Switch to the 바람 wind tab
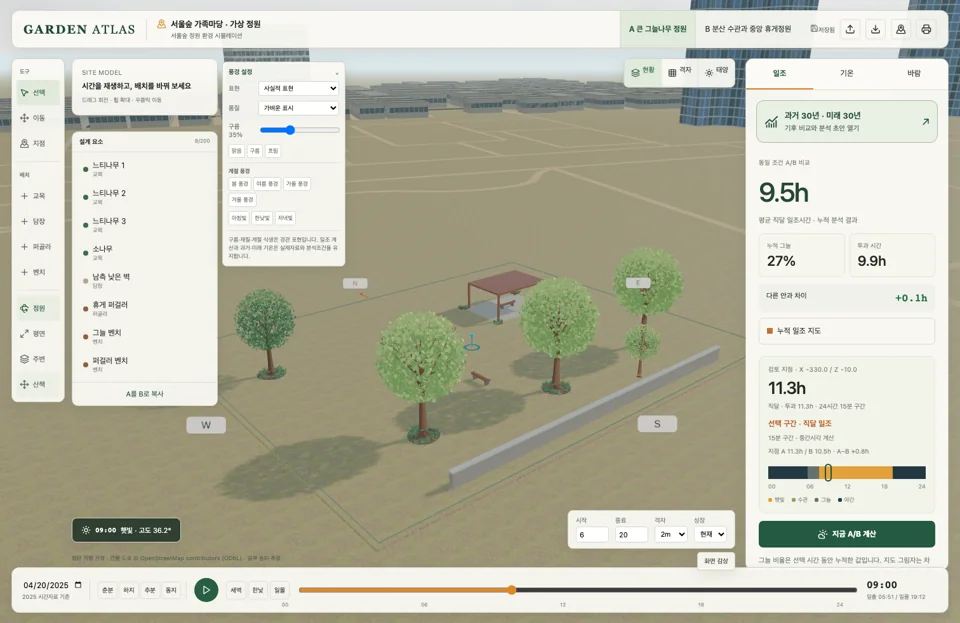 pyautogui.click(x=913, y=73)
